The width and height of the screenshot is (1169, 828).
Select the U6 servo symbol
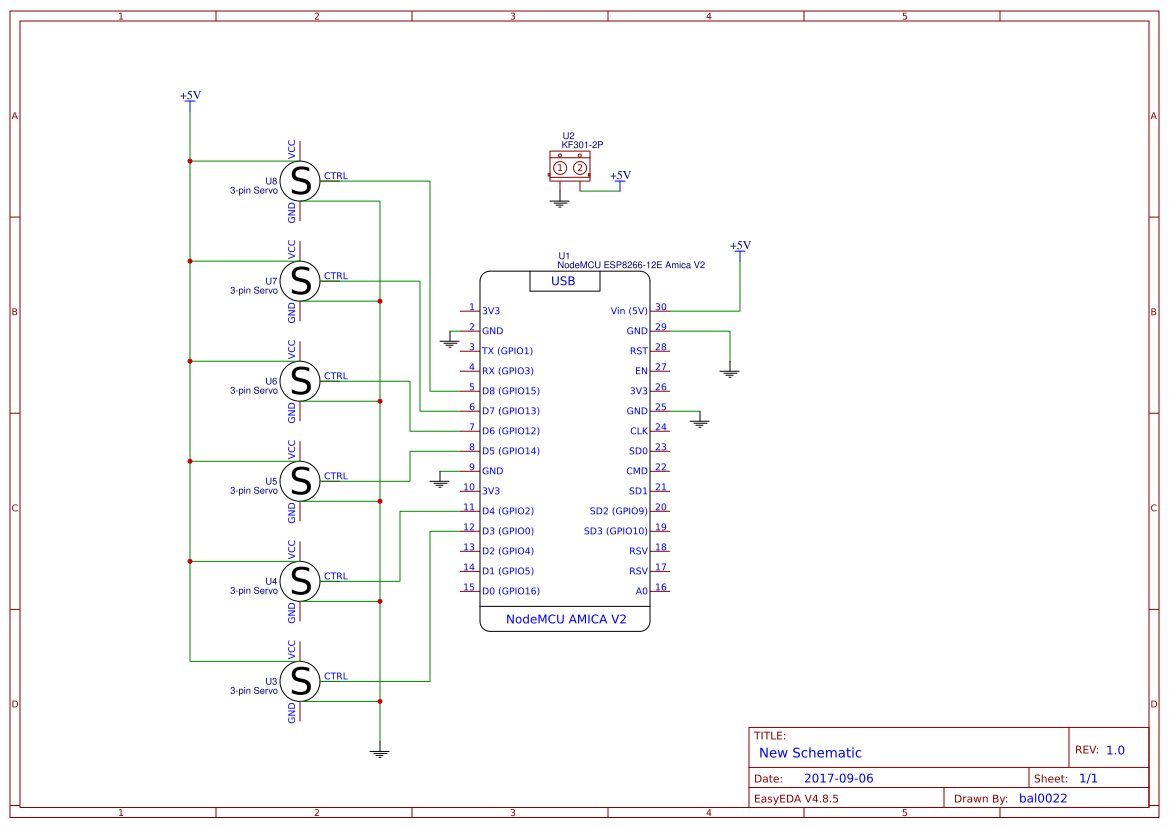(300, 381)
